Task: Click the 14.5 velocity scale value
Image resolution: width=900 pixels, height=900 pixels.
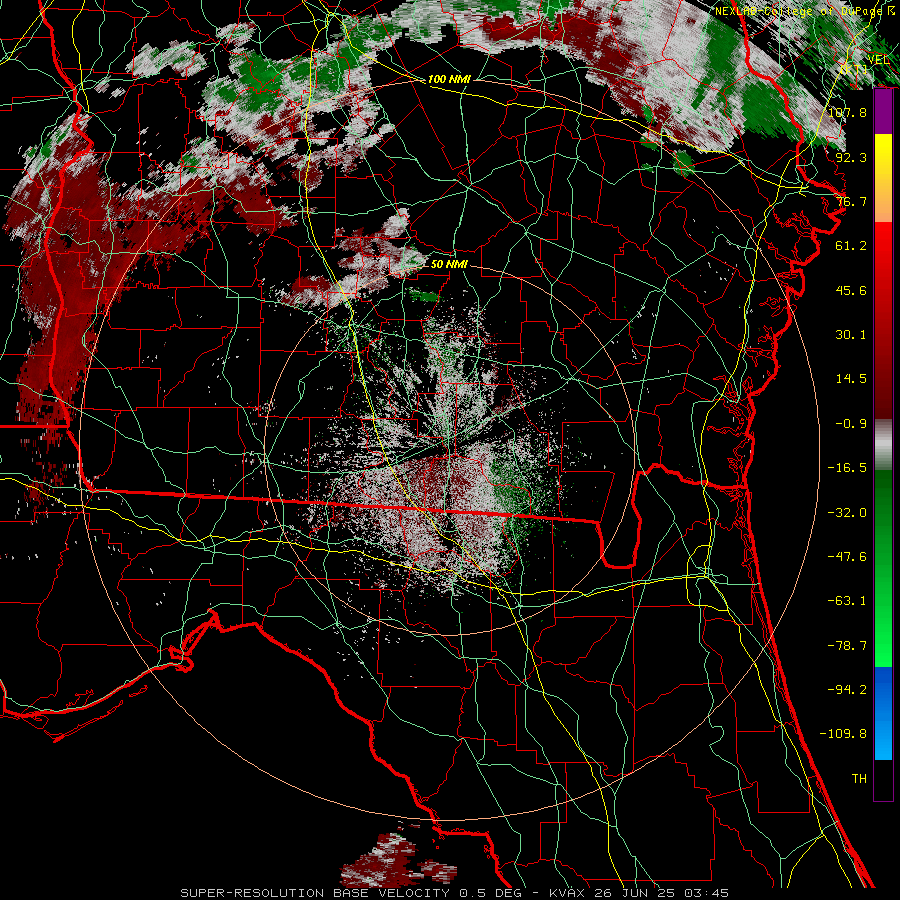Action: 851,379
